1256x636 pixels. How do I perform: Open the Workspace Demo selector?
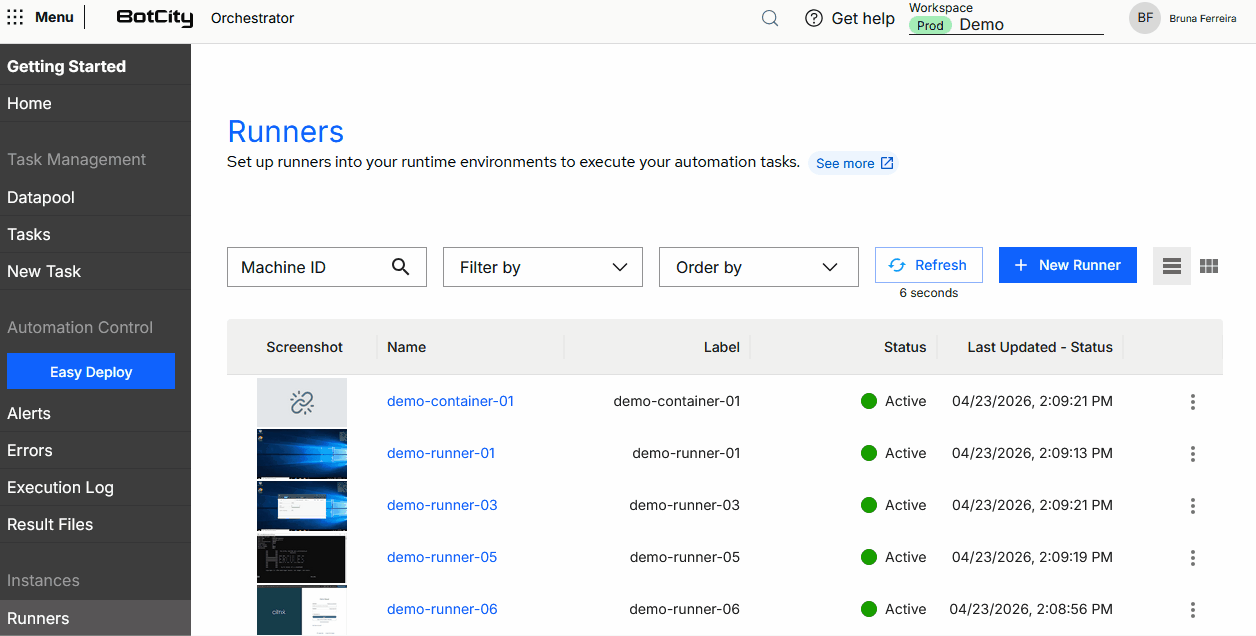click(1006, 25)
